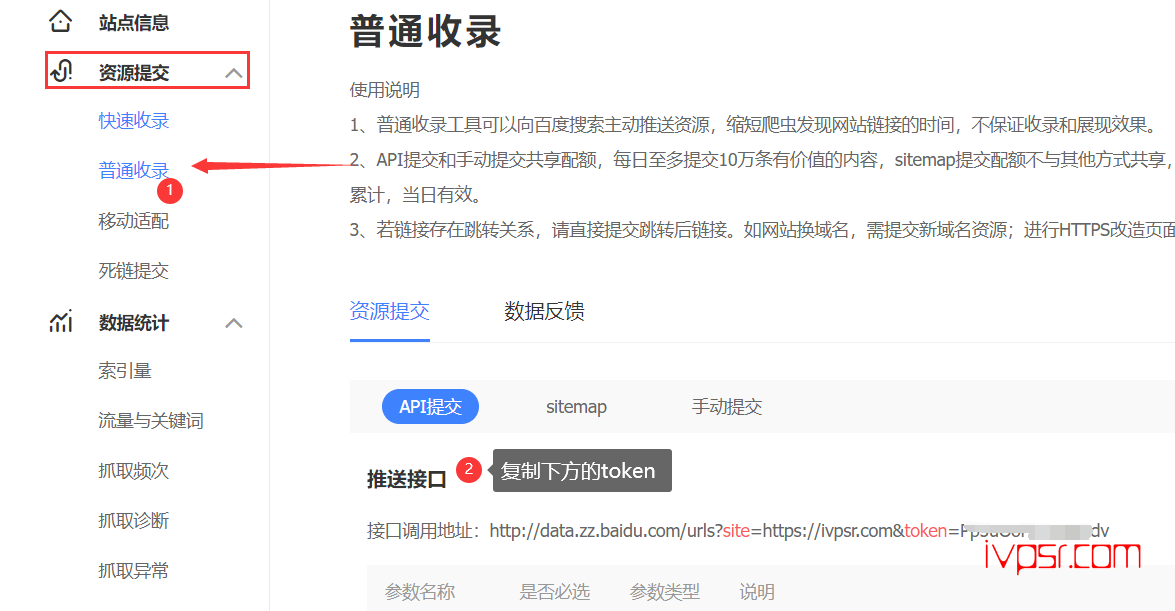Collapse the 数据统计 section chevron
Screen dimensions: 1175x611
click(234, 323)
